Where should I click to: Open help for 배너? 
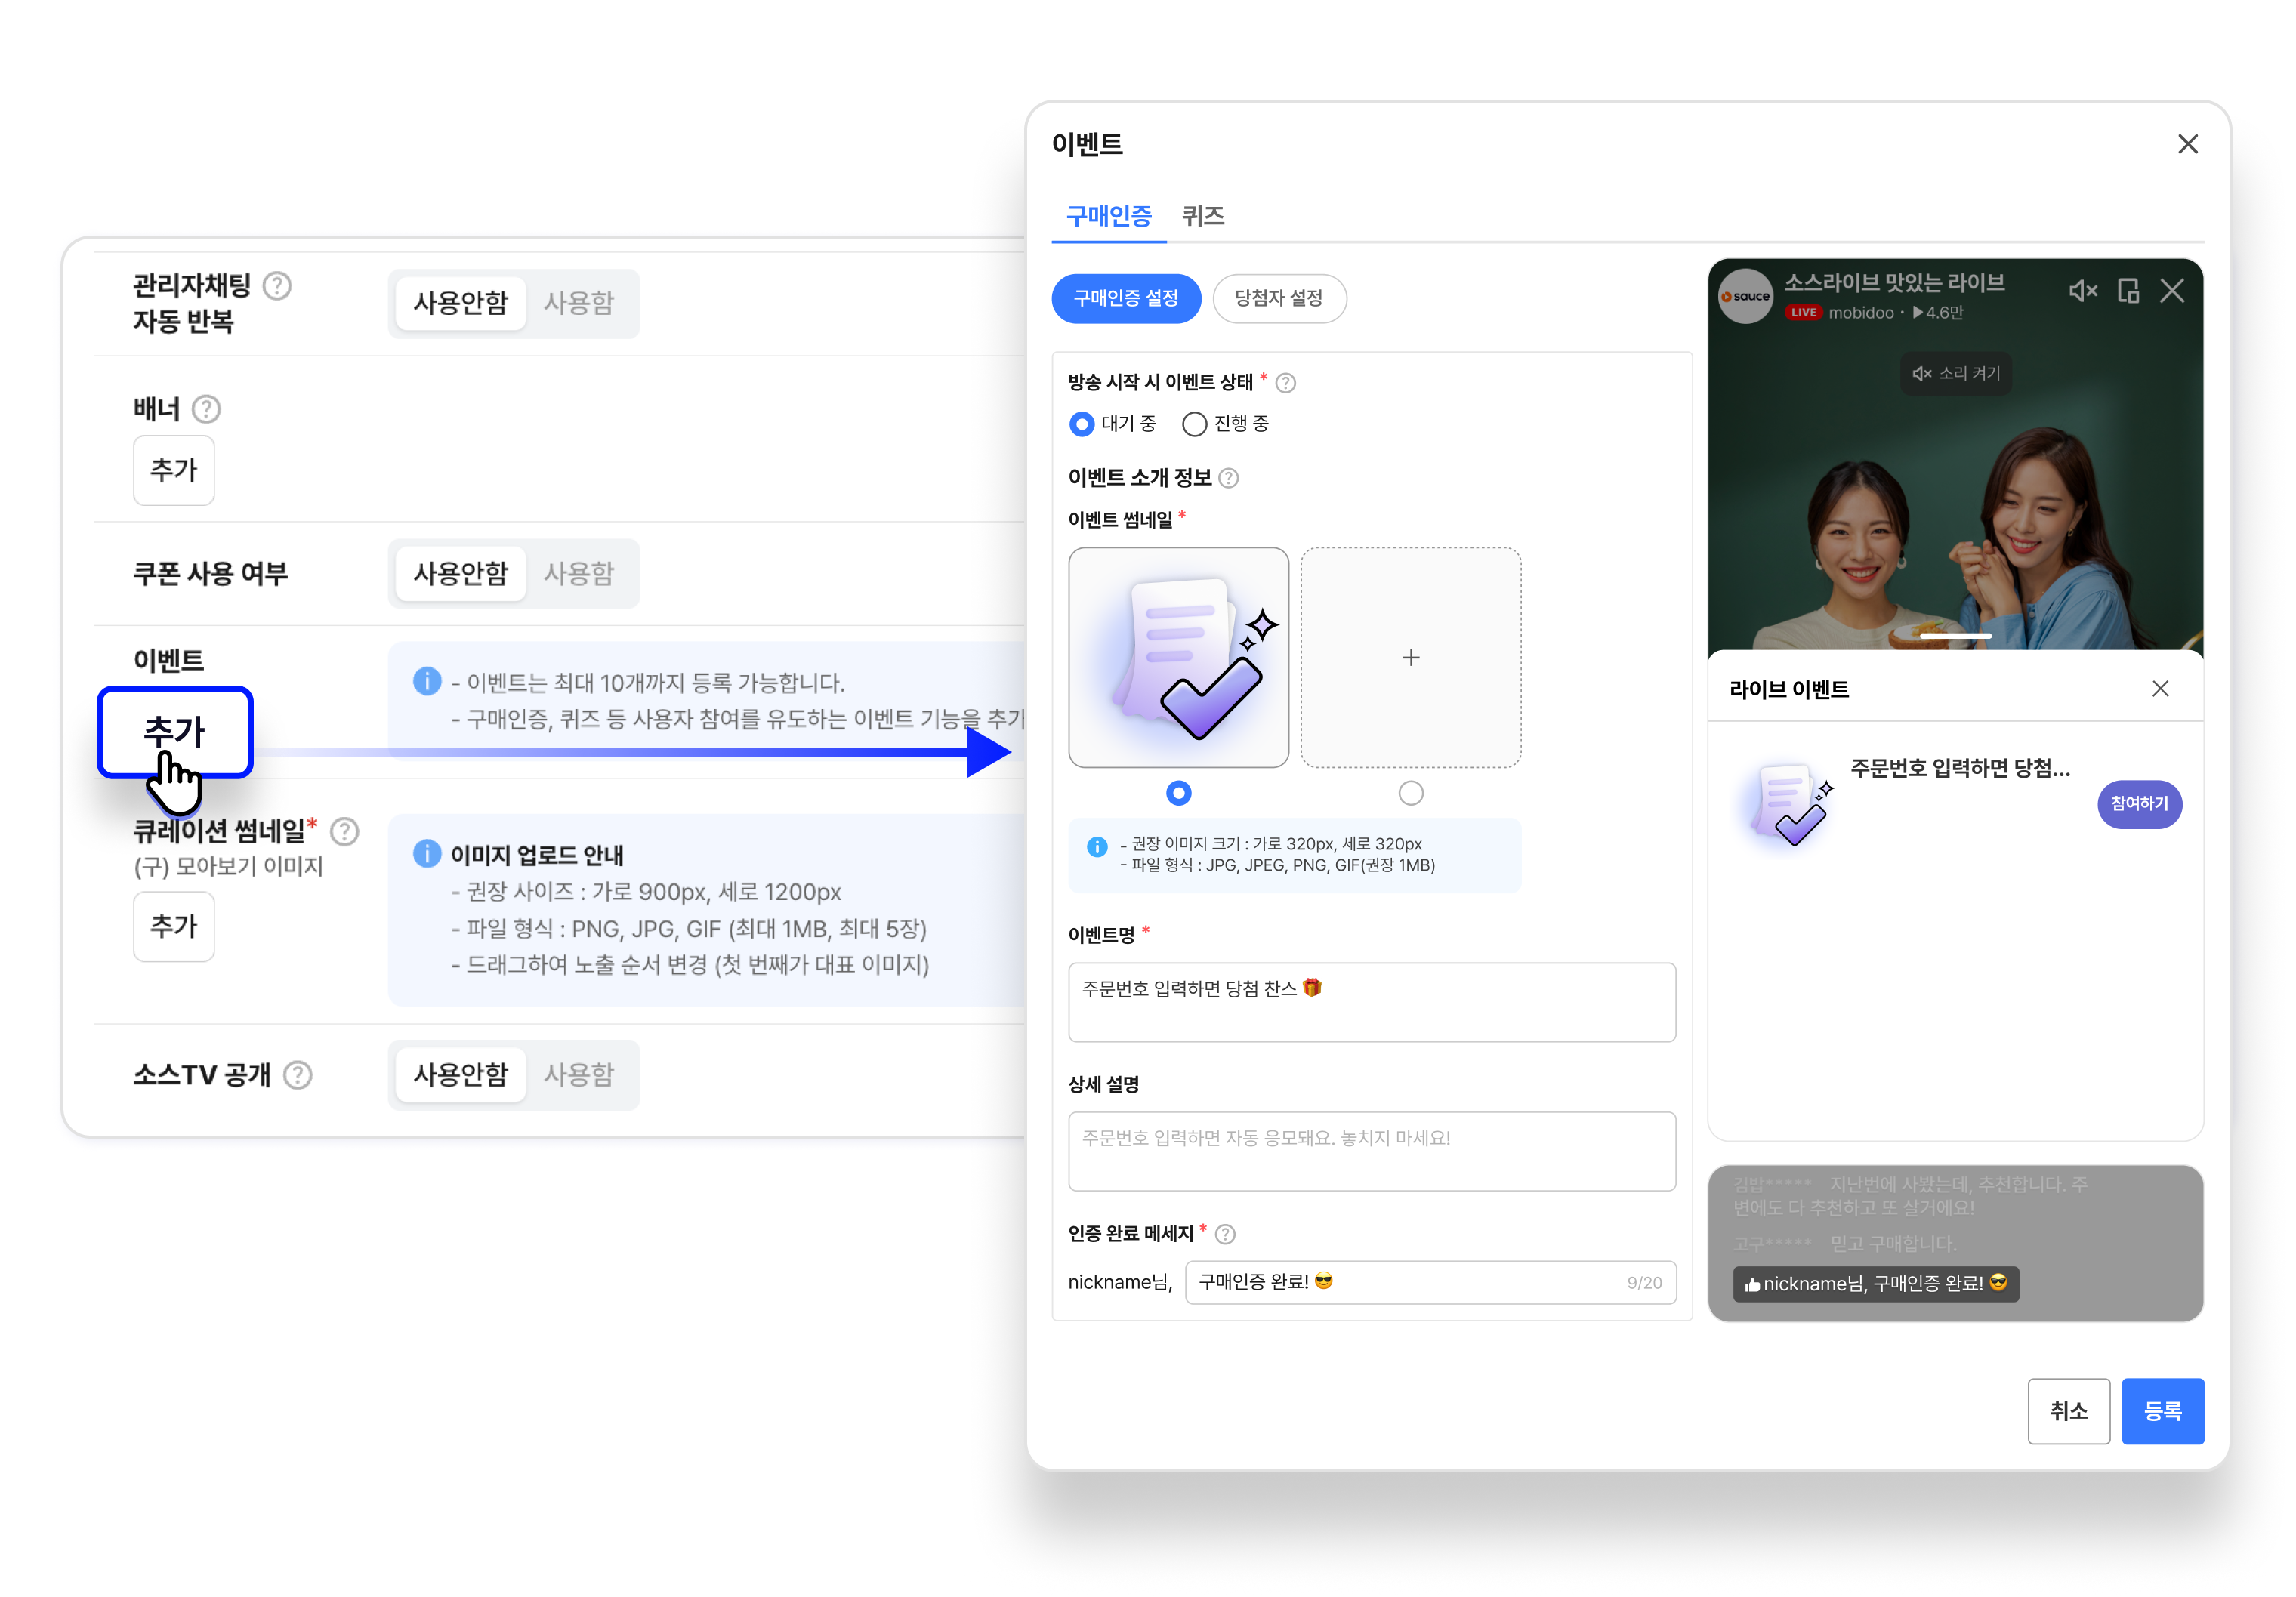(206, 410)
